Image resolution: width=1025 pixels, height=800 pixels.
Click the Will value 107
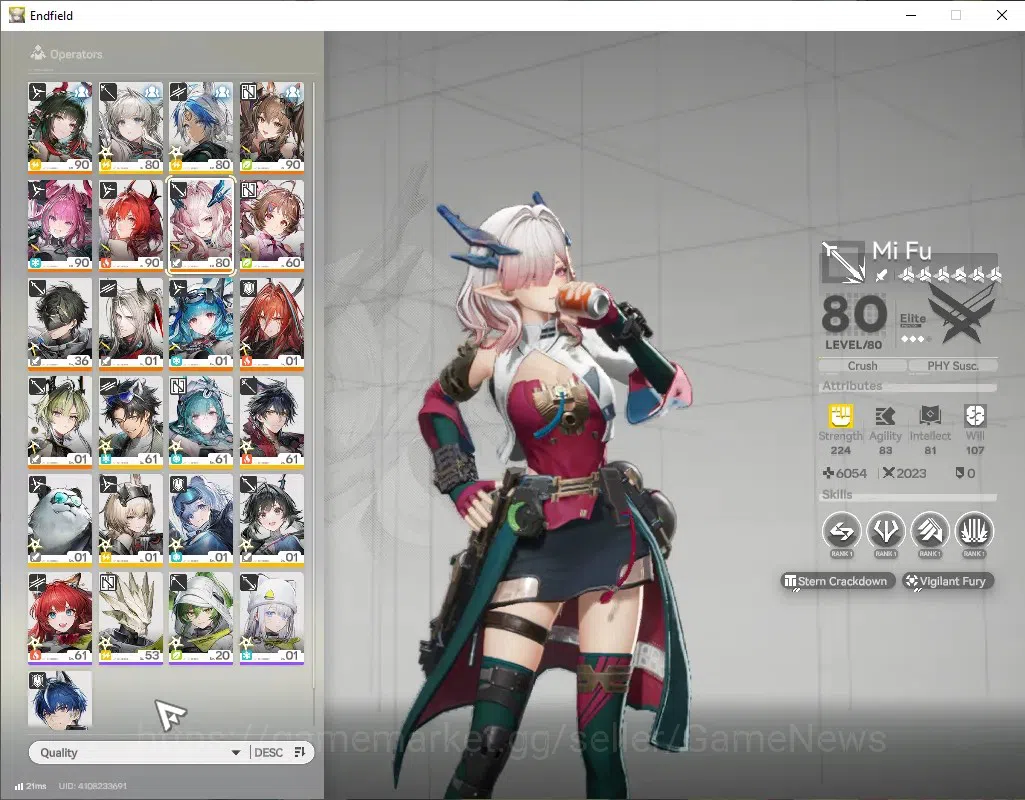[x=975, y=450]
